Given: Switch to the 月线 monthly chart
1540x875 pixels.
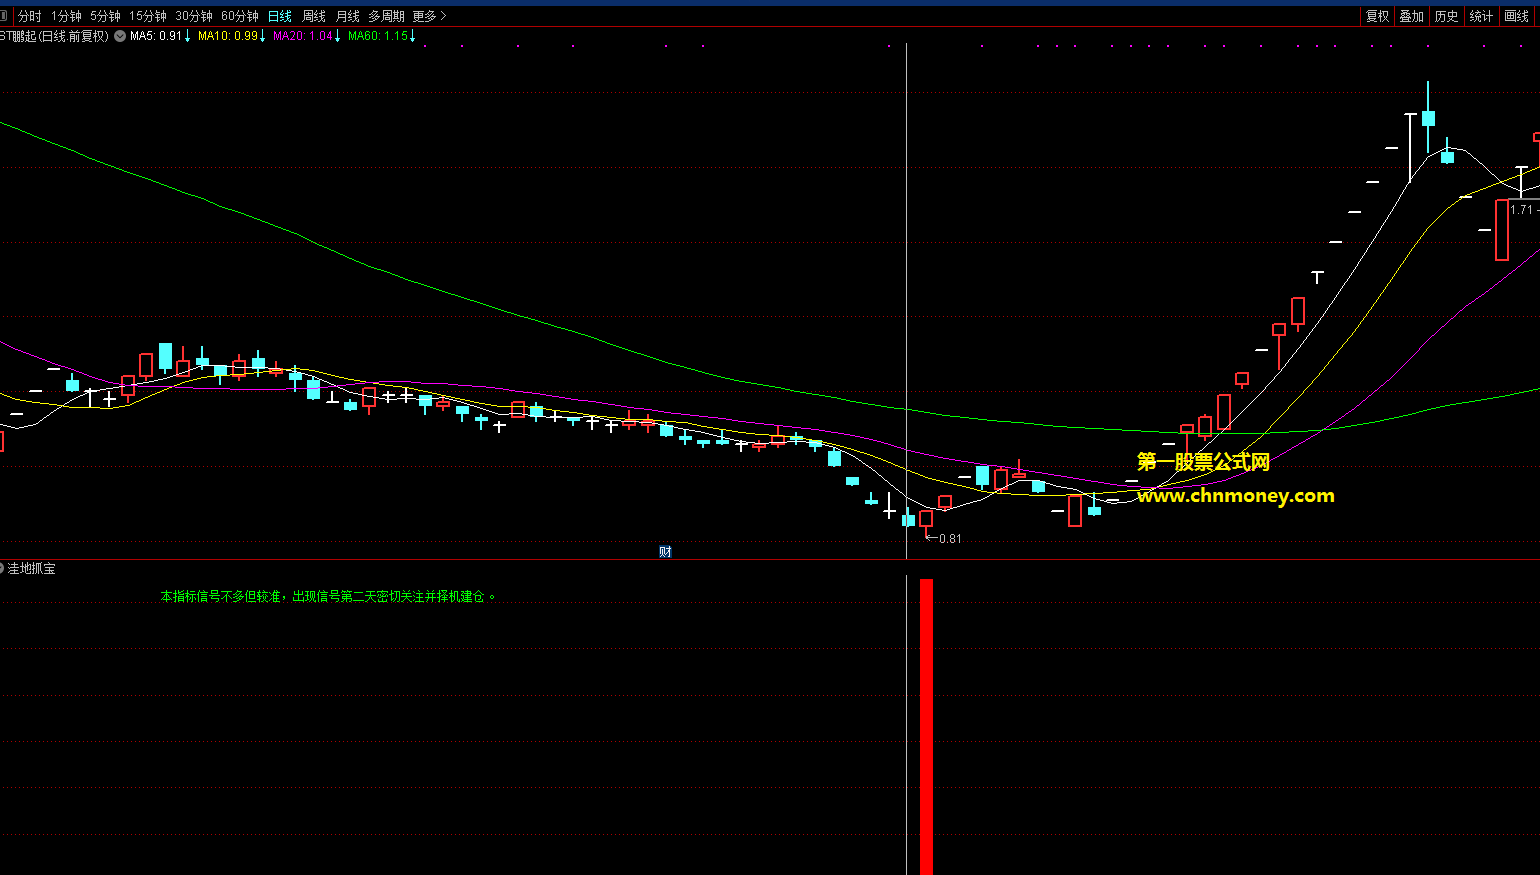Looking at the screenshot, I should coord(348,16).
